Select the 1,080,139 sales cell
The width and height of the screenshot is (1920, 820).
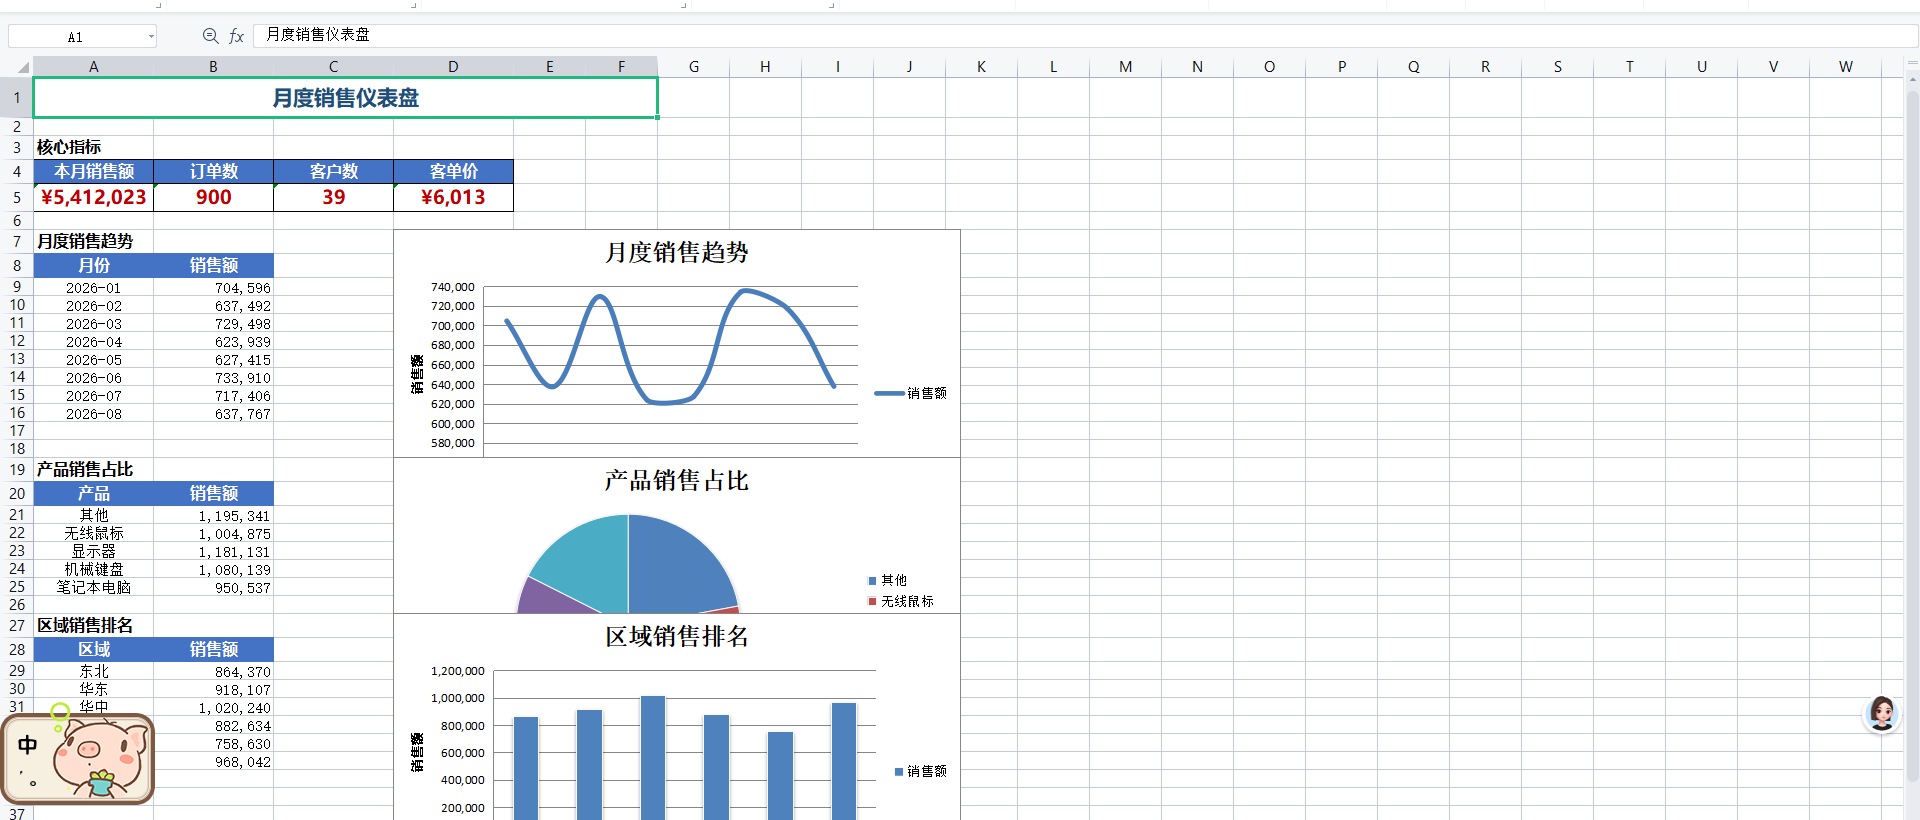tap(214, 570)
